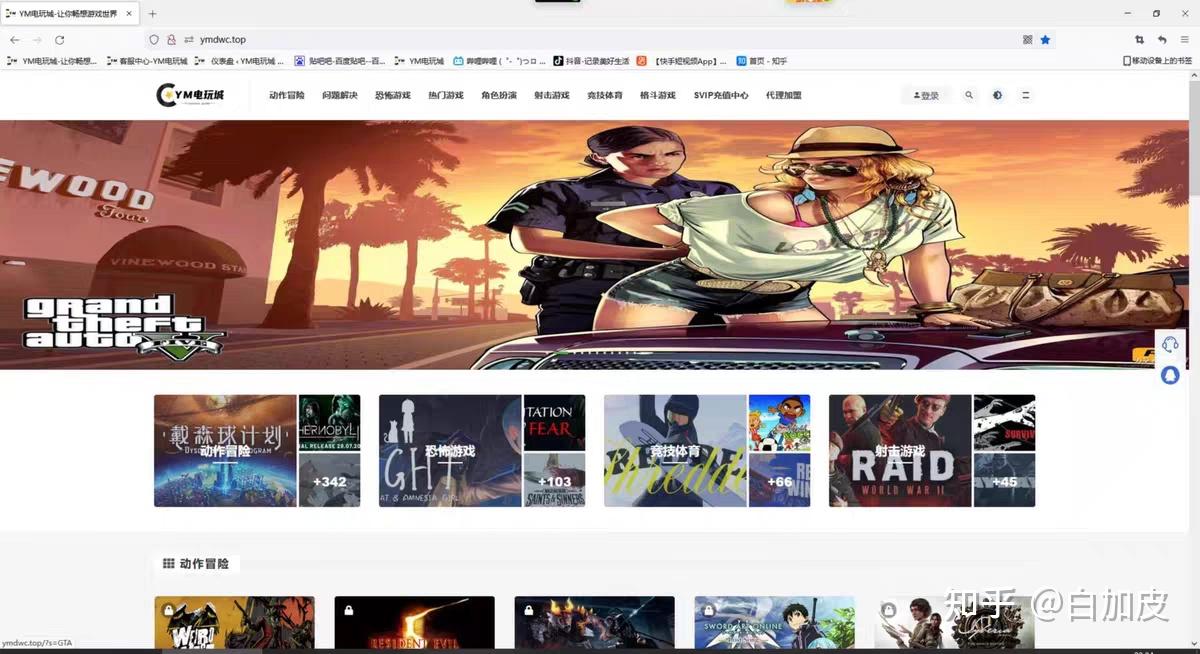The height and width of the screenshot is (654, 1200).
Task: Open the 恐怖游戏 category card
Action: coord(450,451)
